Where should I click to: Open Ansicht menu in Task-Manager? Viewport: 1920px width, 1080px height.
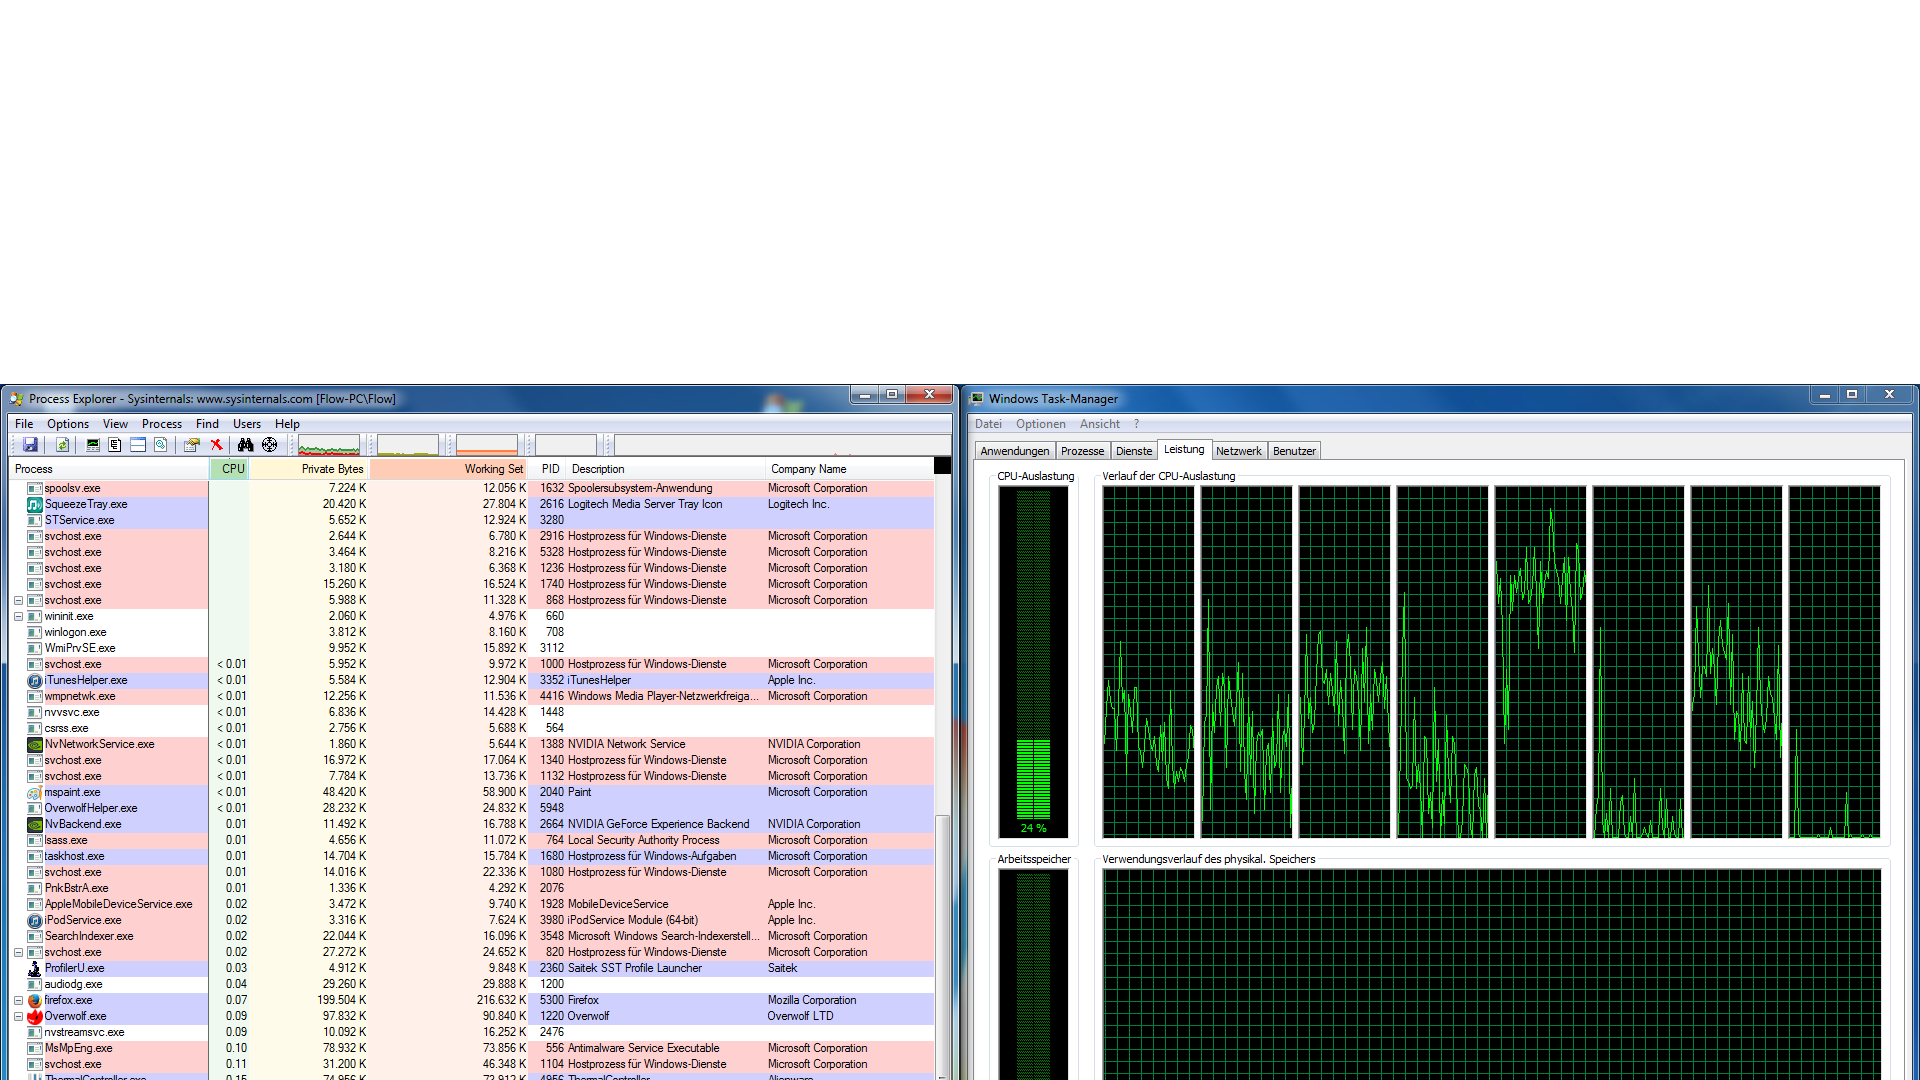1099,424
